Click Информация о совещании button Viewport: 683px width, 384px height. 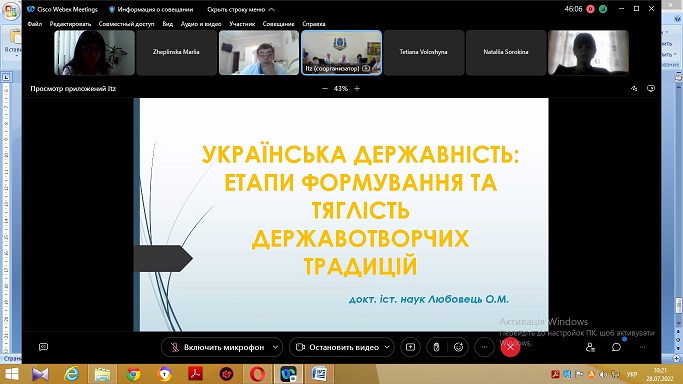click(x=151, y=9)
